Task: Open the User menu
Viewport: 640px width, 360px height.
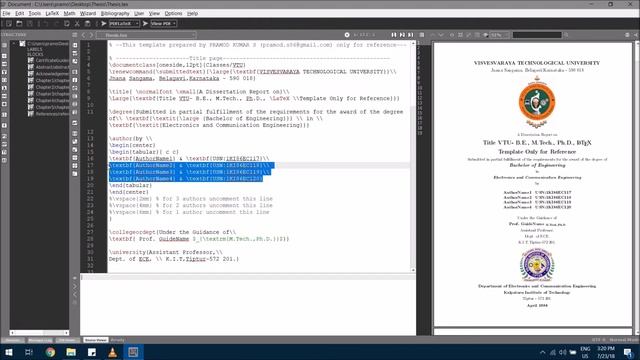Action: pyautogui.click(x=139, y=13)
